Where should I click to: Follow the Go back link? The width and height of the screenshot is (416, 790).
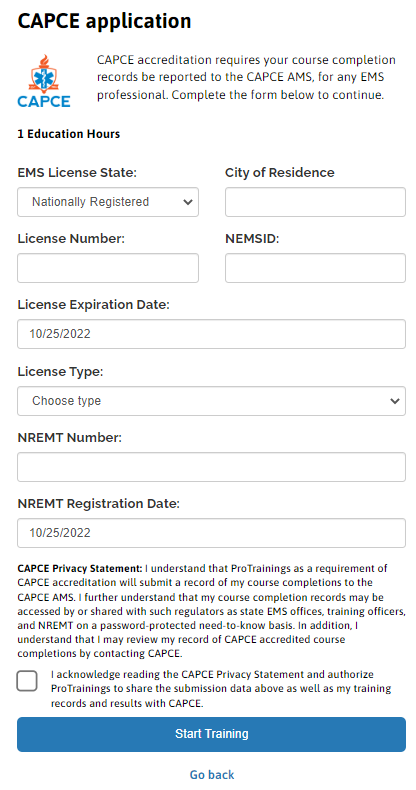(x=212, y=774)
